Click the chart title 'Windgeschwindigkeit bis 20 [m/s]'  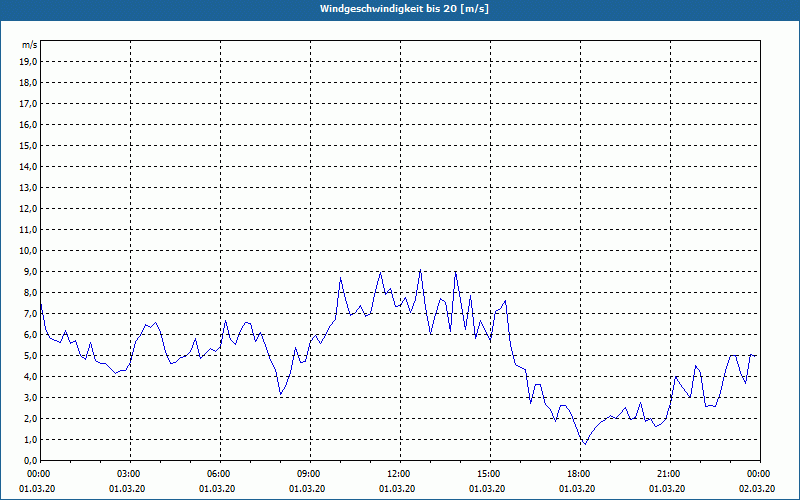(x=404, y=9)
